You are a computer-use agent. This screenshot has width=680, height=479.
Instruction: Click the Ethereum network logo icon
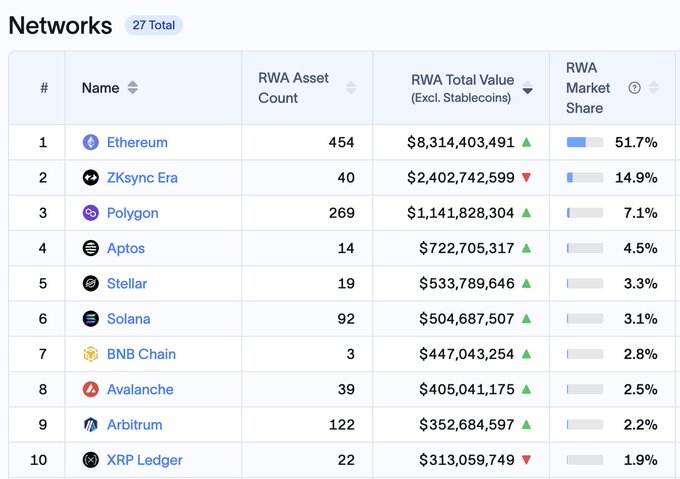[x=90, y=142]
